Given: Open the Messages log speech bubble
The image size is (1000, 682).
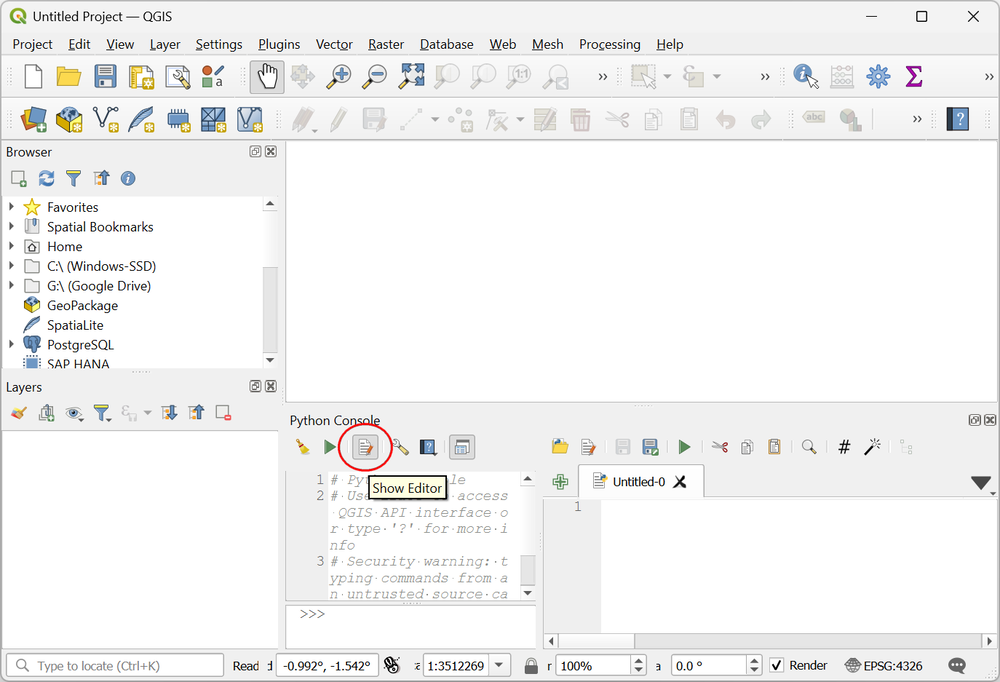Looking at the screenshot, I should point(957,665).
